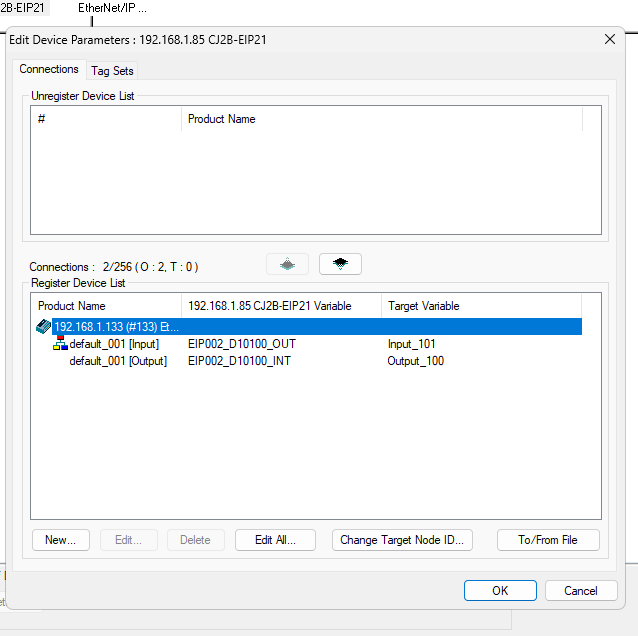Viewport: 638px width, 636px height.
Task: Switch to the Tag Sets tab
Action: click(112, 71)
